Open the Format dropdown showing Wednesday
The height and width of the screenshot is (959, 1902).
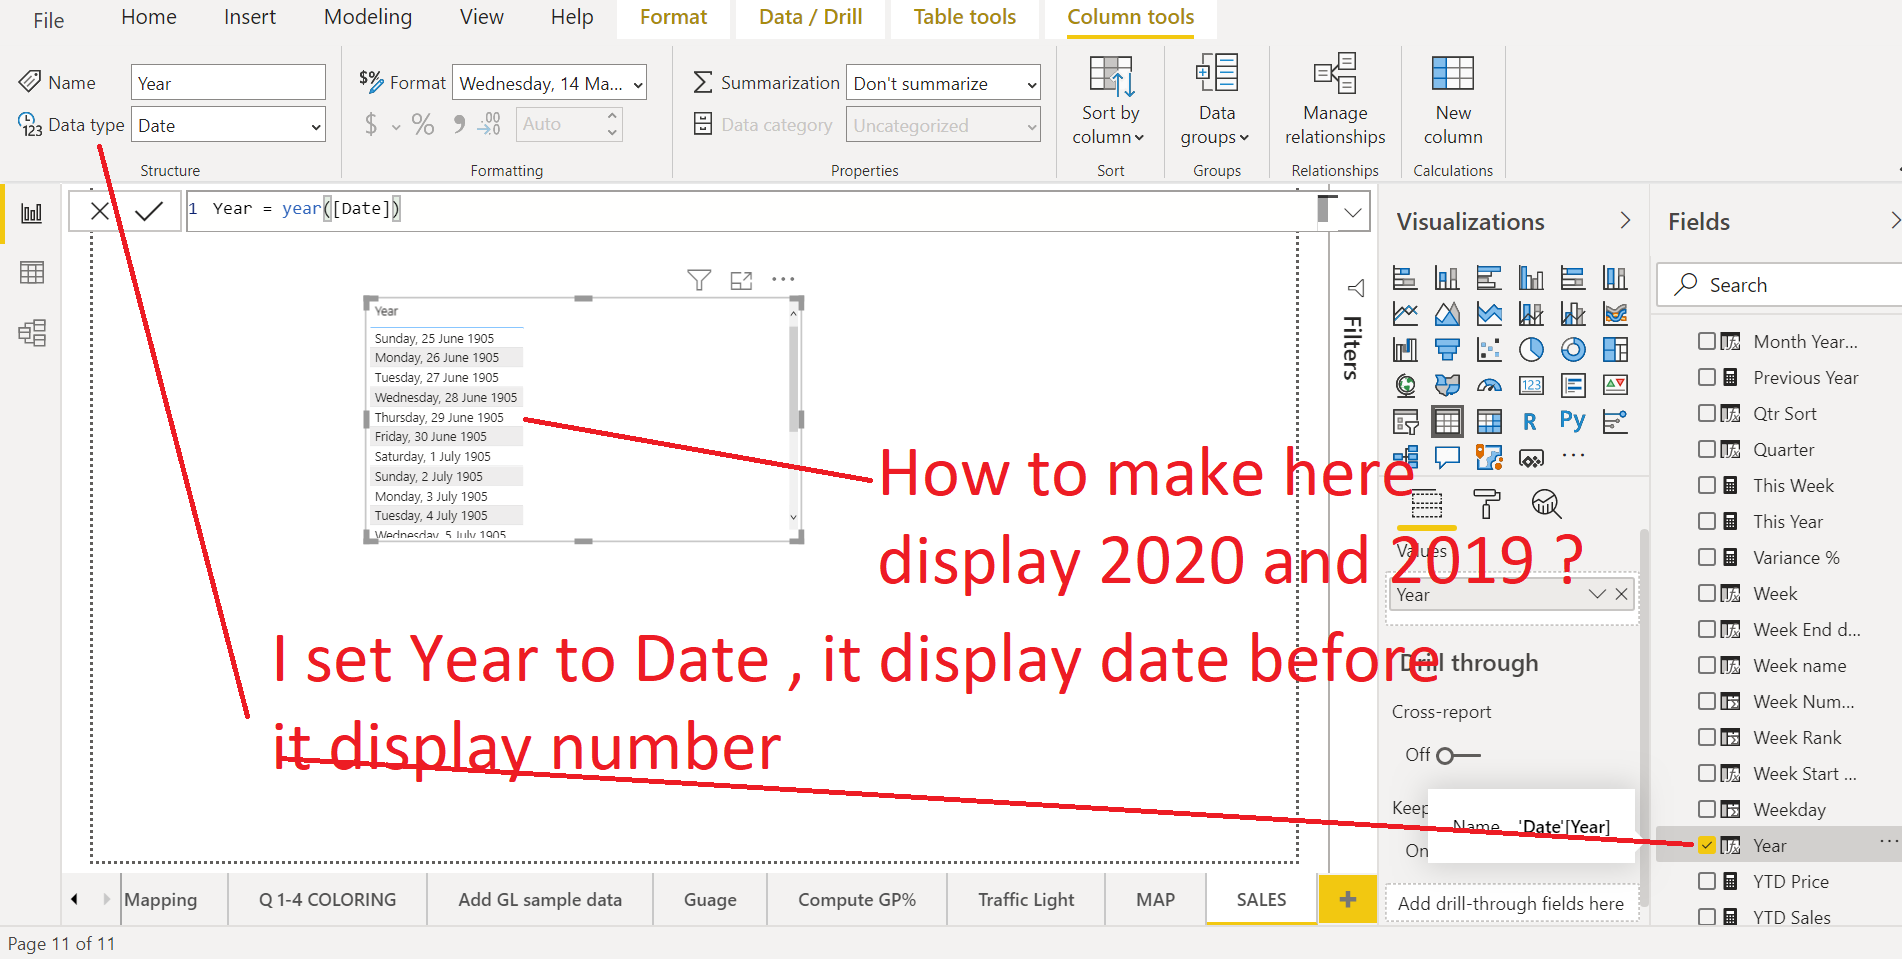(x=550, y=83)
